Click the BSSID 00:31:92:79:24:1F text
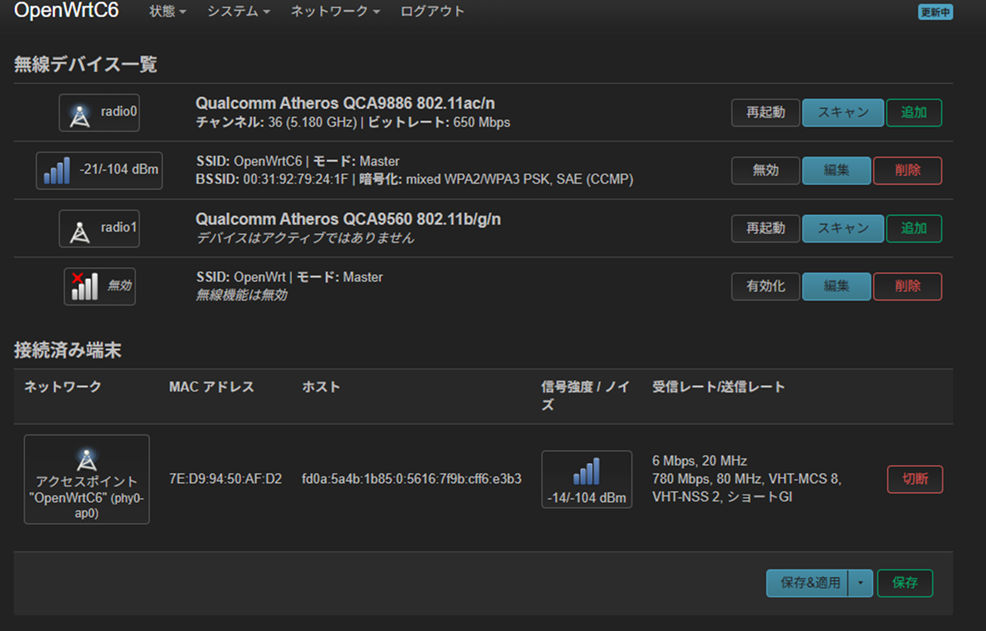The height and width of the screenshot is (631, 986). (272, 179)
